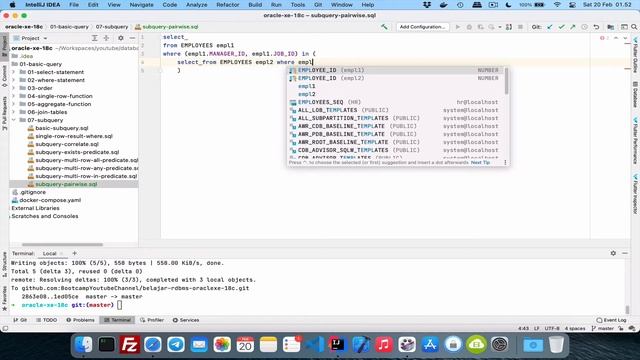Toggle the Project tool window side tab
This screenshot has width=640, height=360.
coord(4,46)
